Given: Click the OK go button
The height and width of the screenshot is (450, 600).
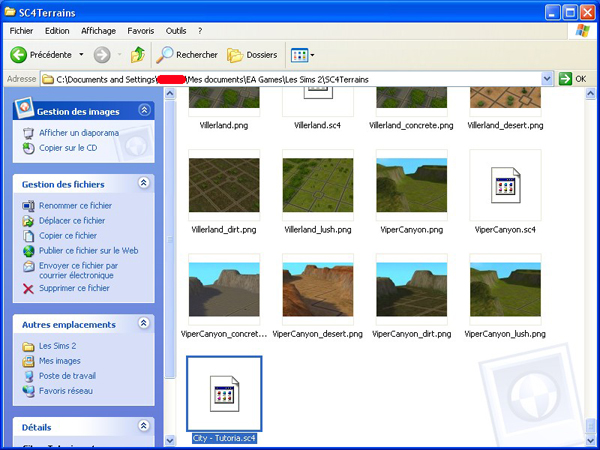Looking at the screenshot, I should pyautogui.click(x=573, y=79).
